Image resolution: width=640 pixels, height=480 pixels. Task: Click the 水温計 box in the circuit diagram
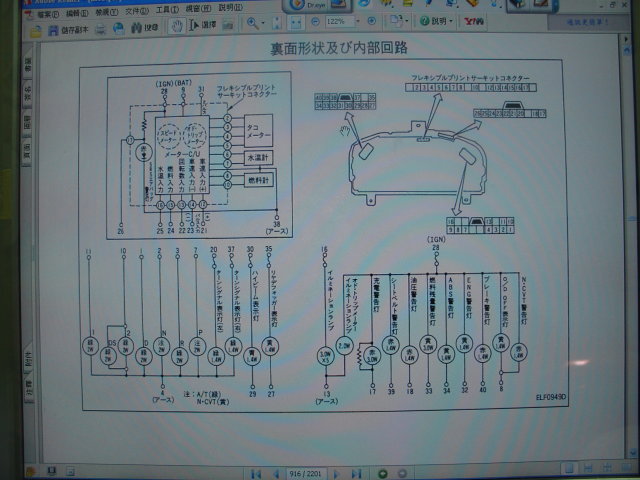click(258, 157)
